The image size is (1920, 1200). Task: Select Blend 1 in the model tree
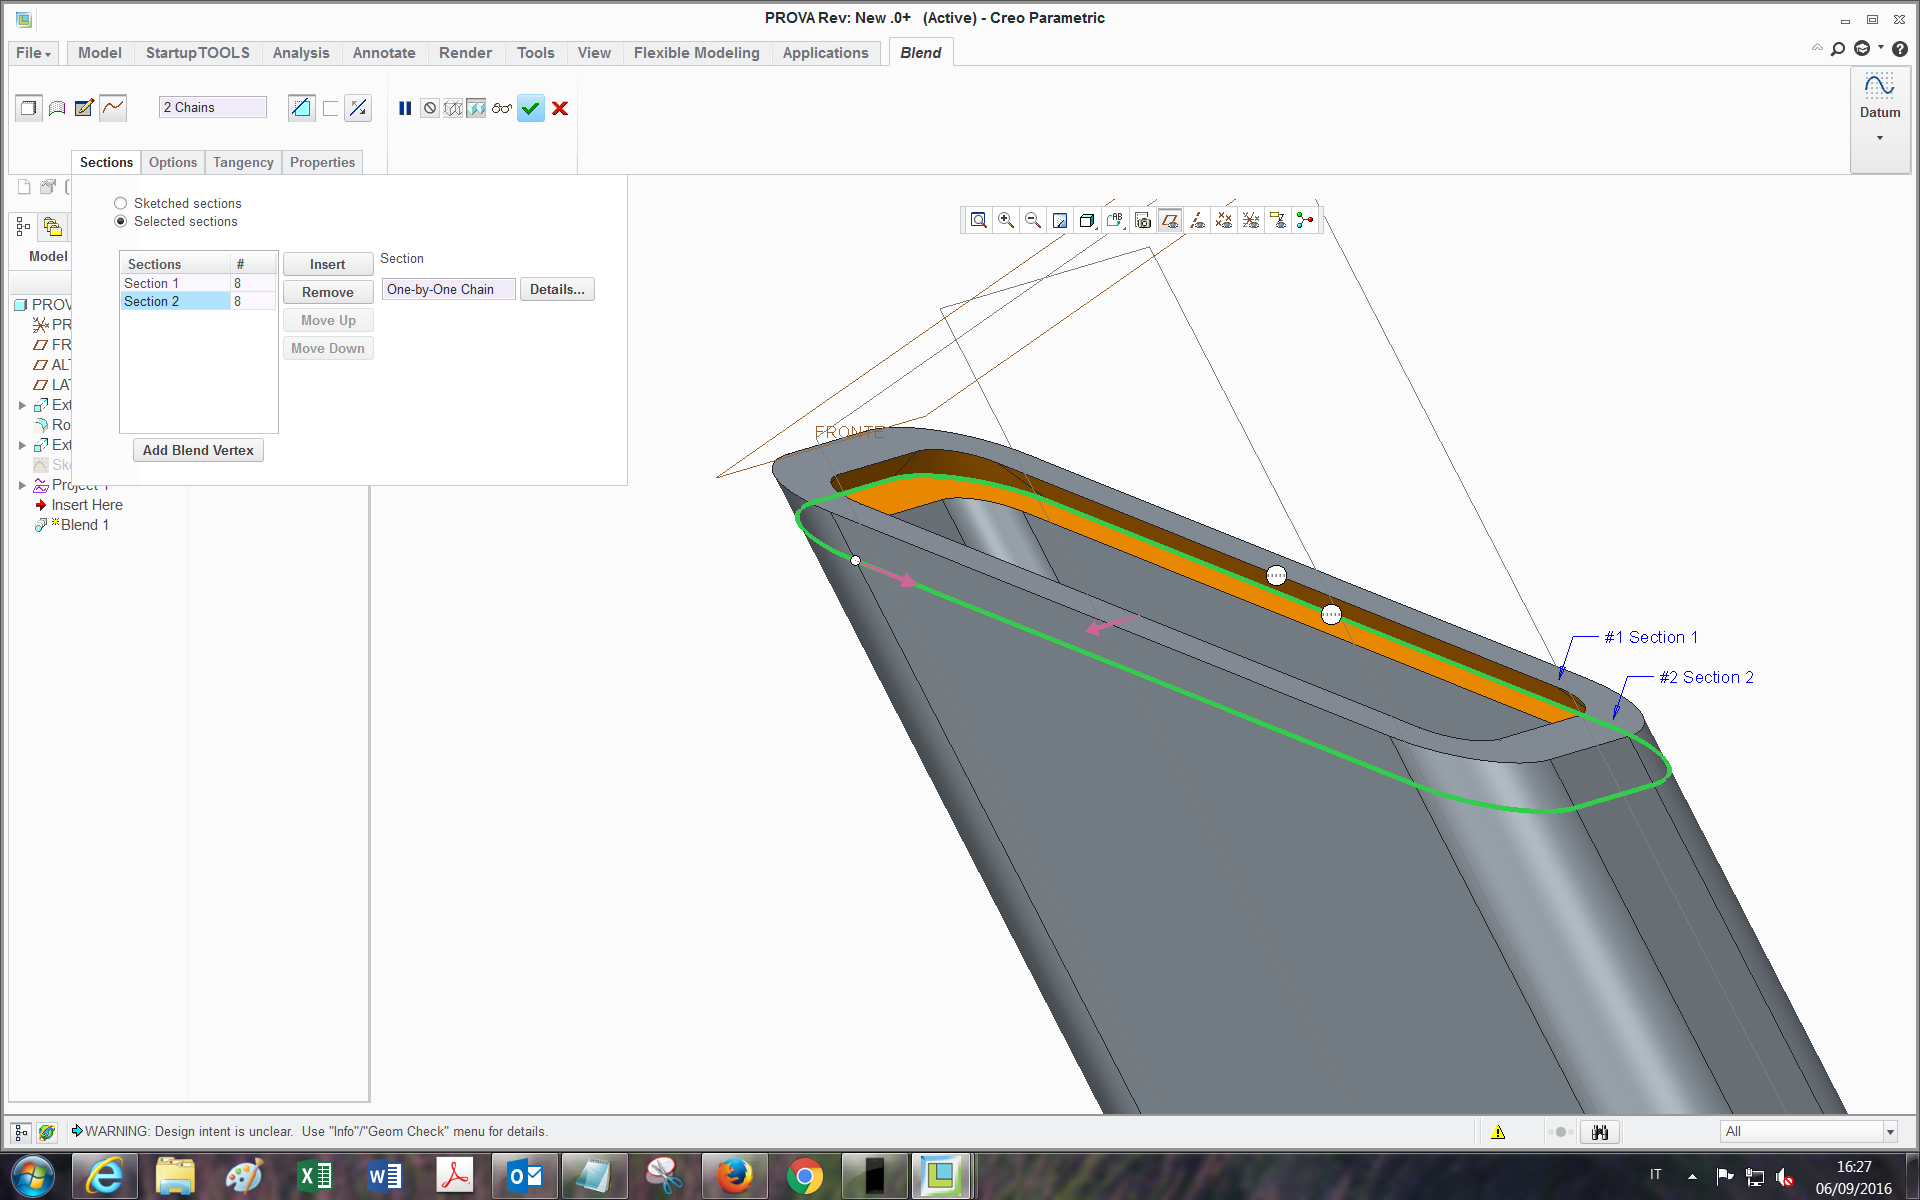[84, 525]
